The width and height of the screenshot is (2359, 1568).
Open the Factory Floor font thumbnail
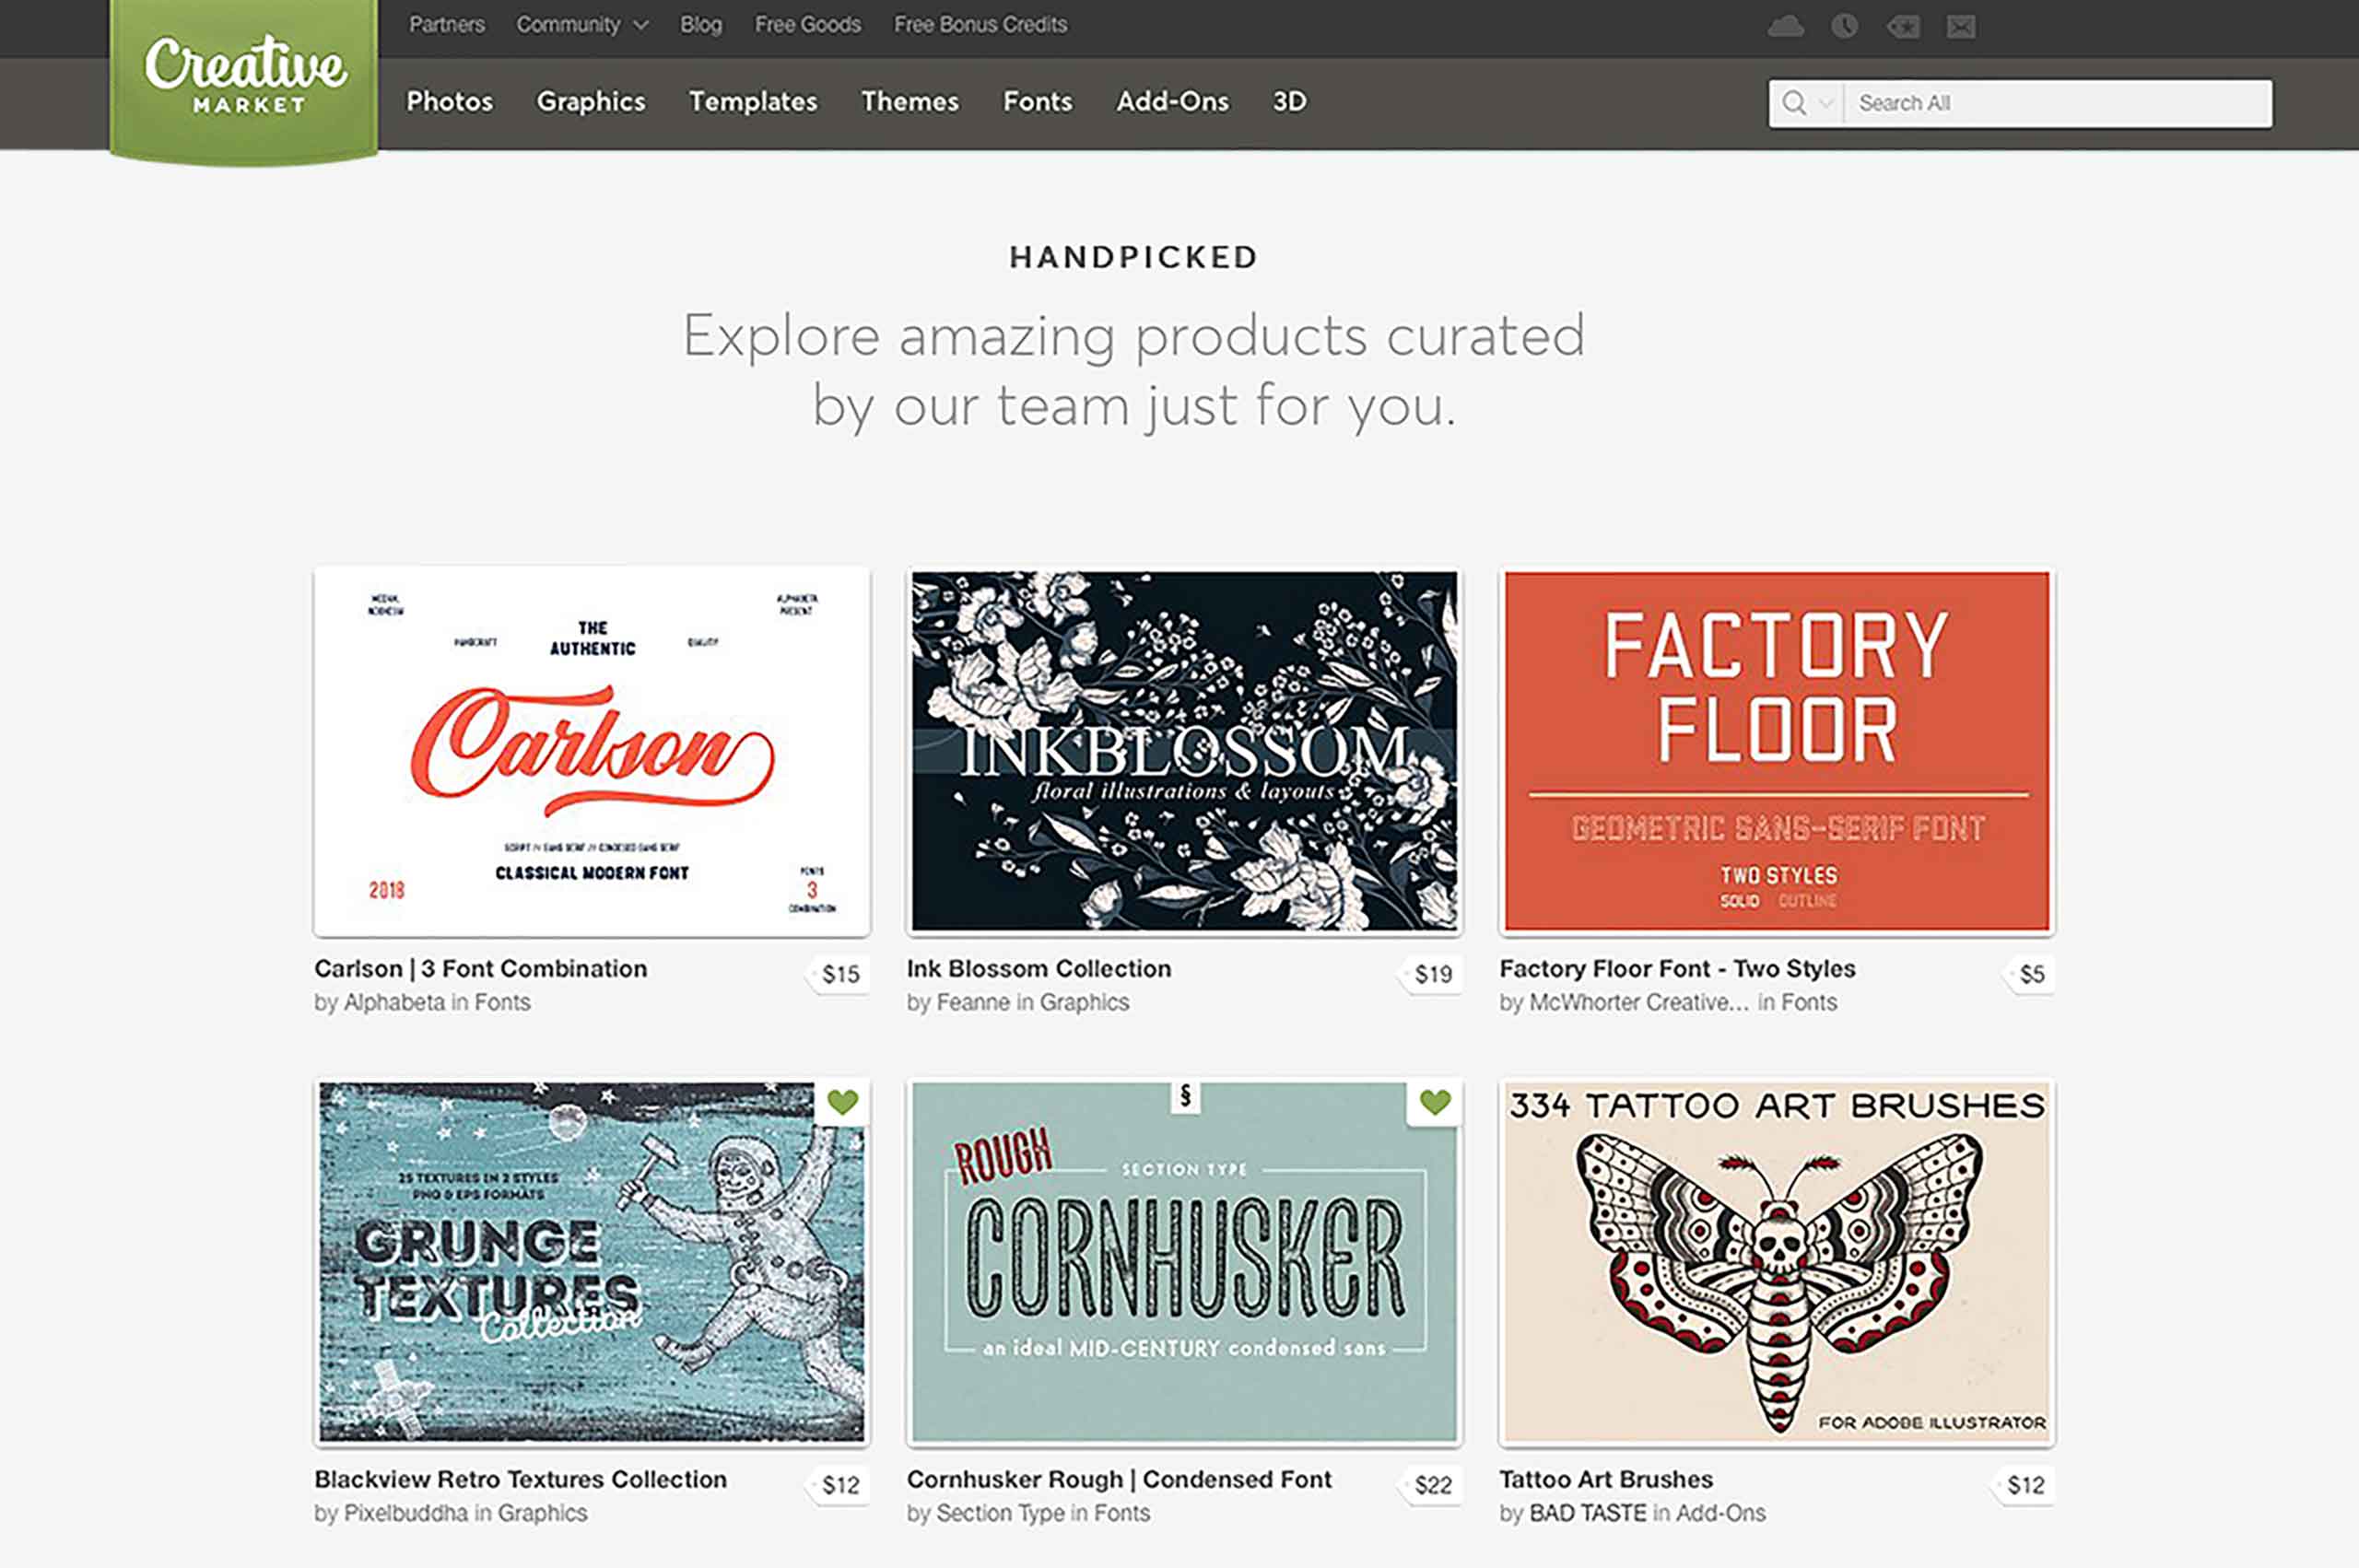tap(1776, 751)
